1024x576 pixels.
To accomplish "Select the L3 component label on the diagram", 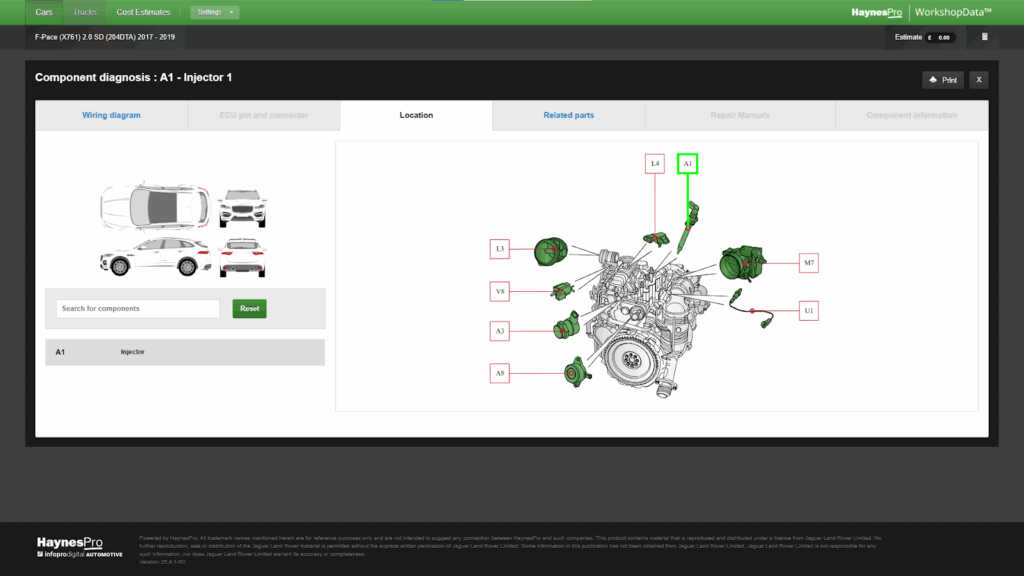I will click(499, 248).
